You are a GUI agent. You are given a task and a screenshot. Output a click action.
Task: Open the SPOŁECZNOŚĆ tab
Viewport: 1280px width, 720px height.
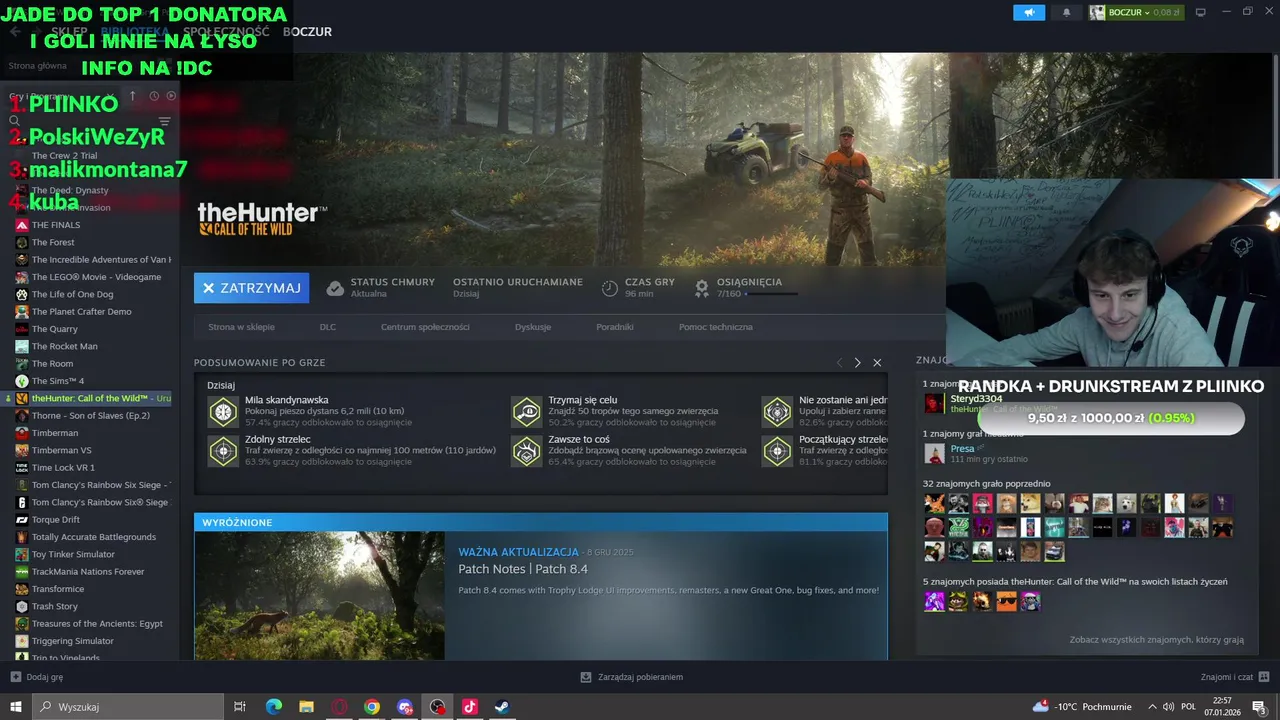[226, 32]
